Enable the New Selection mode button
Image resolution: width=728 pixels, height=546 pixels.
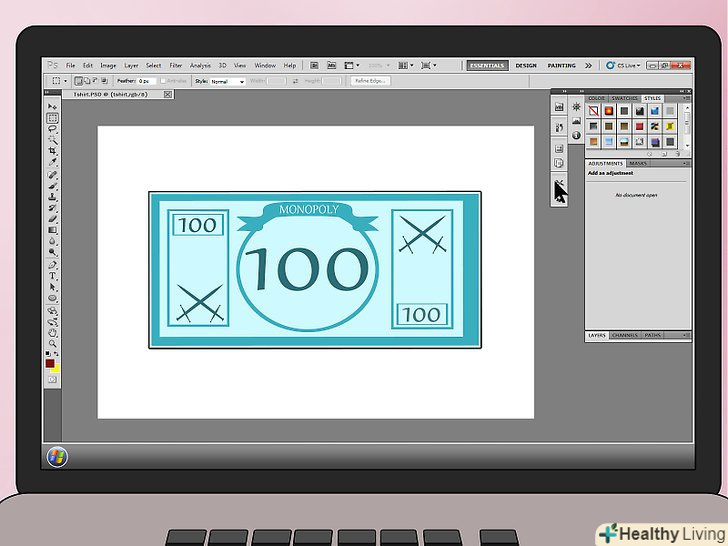[79, 81]
